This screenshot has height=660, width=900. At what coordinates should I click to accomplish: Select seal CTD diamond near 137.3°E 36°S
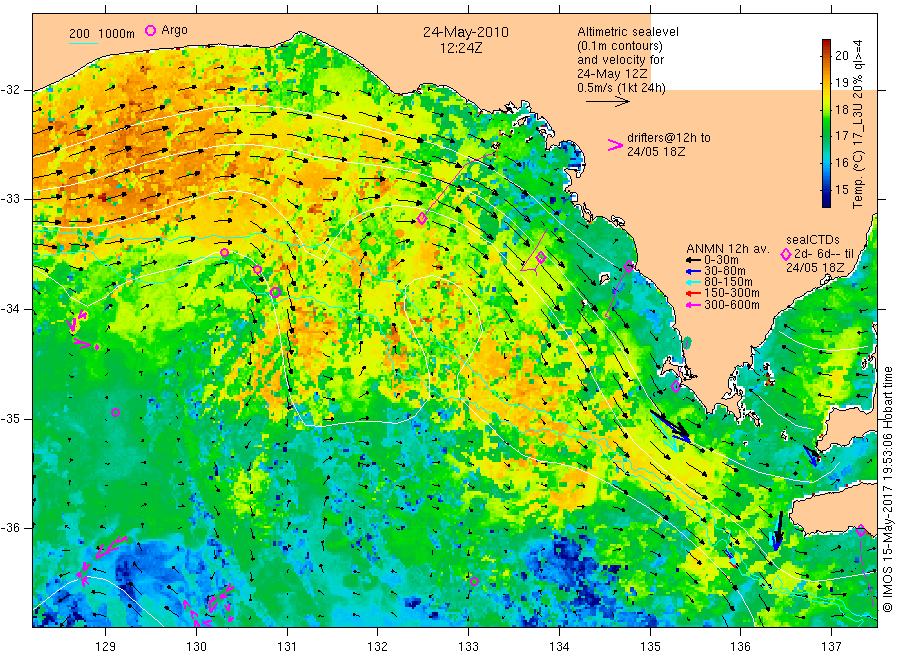click(x=860, y=531)
